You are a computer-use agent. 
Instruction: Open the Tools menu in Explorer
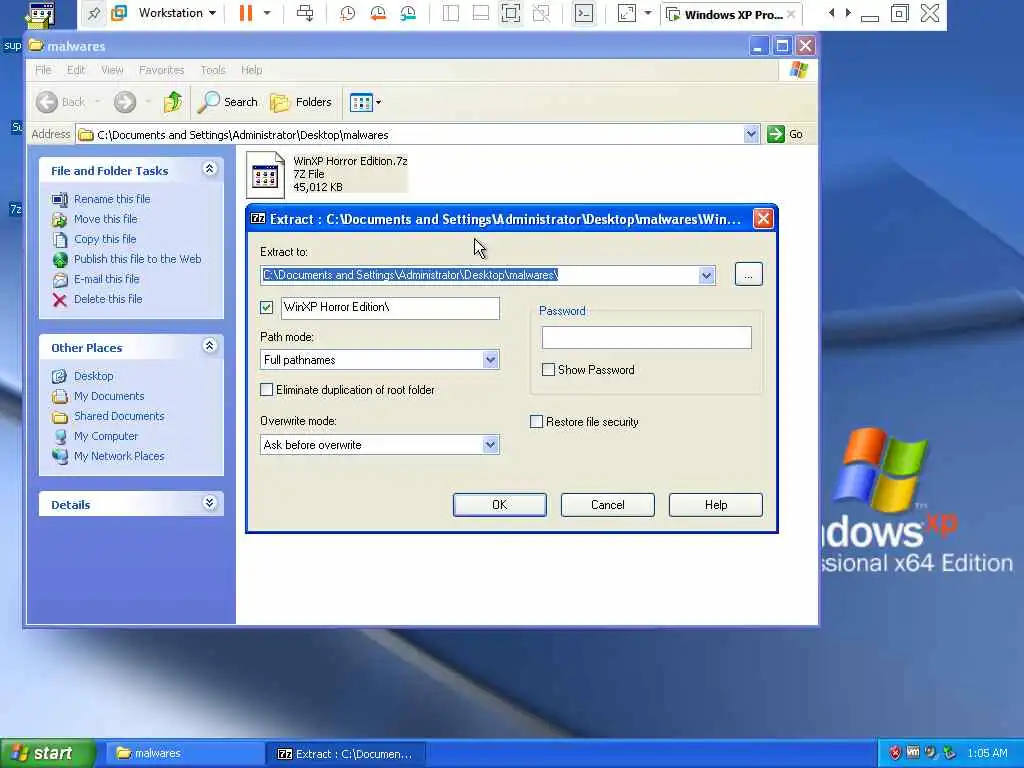point(213,70)
